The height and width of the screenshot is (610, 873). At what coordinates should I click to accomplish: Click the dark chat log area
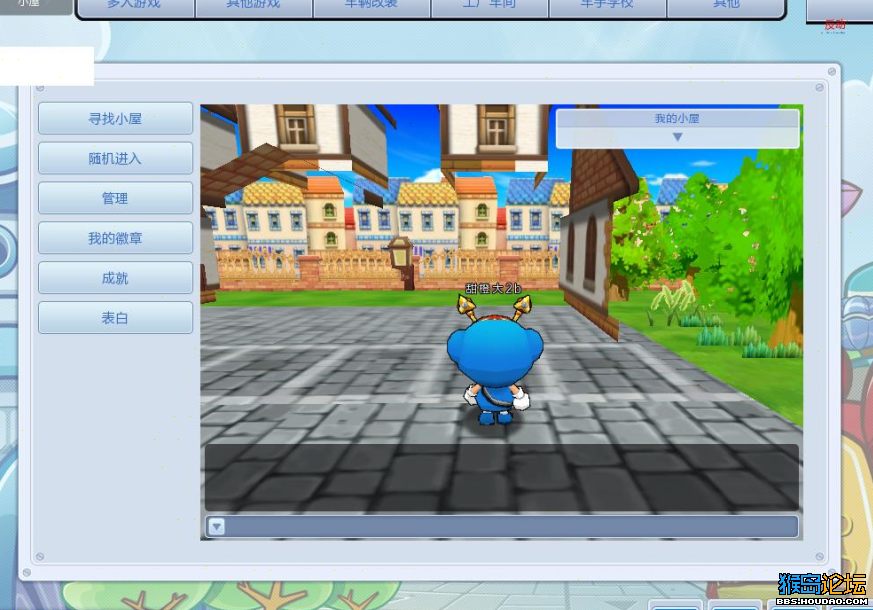502,477
